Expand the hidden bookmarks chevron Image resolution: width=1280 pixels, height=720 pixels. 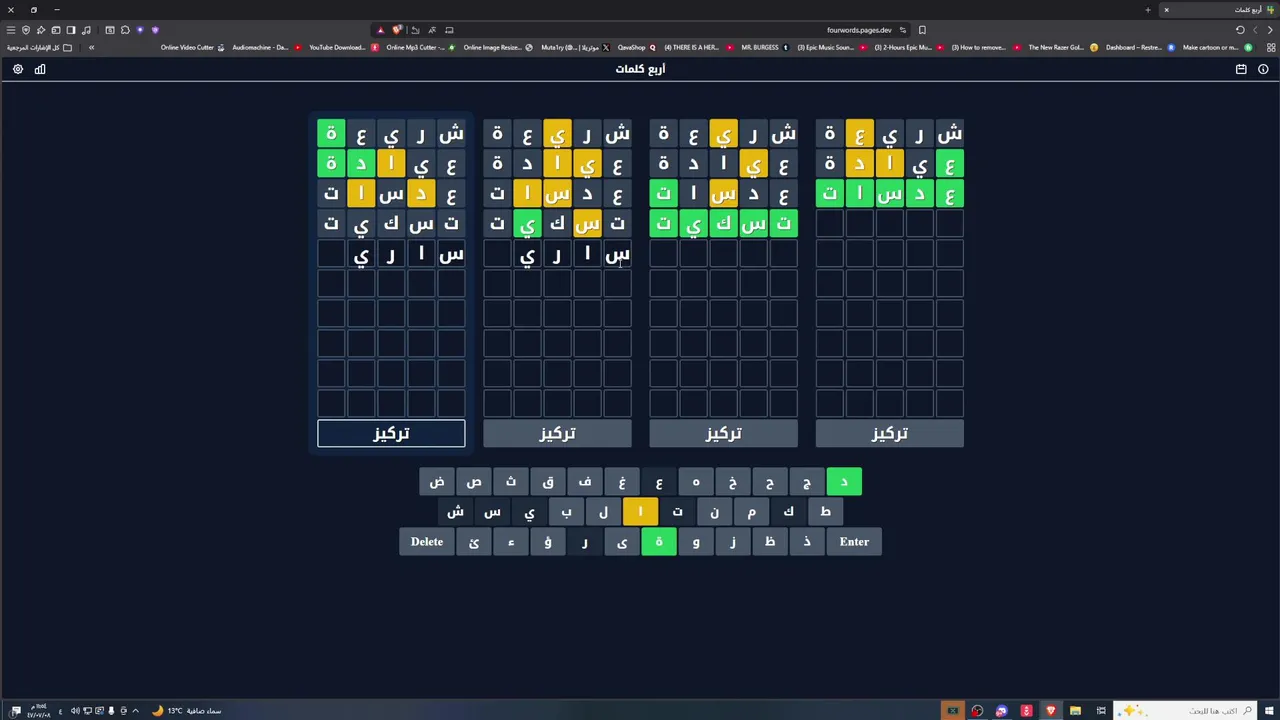tap(91, 47)
